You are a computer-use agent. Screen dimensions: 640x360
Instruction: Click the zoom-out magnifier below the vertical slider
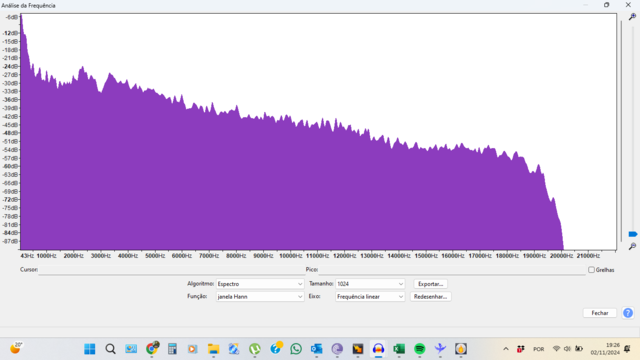pos(632,246)
